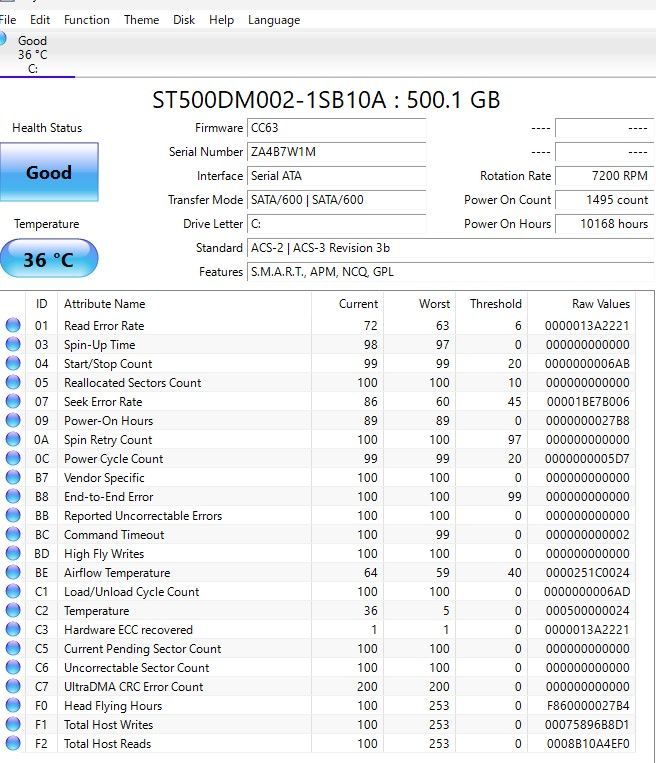
Task: Open the Help menu
Action: click(221, 20)
